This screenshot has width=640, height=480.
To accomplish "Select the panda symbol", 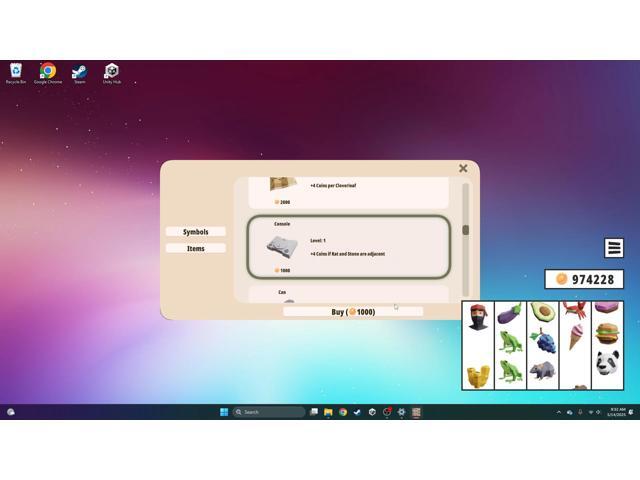I will click(607, 362).
